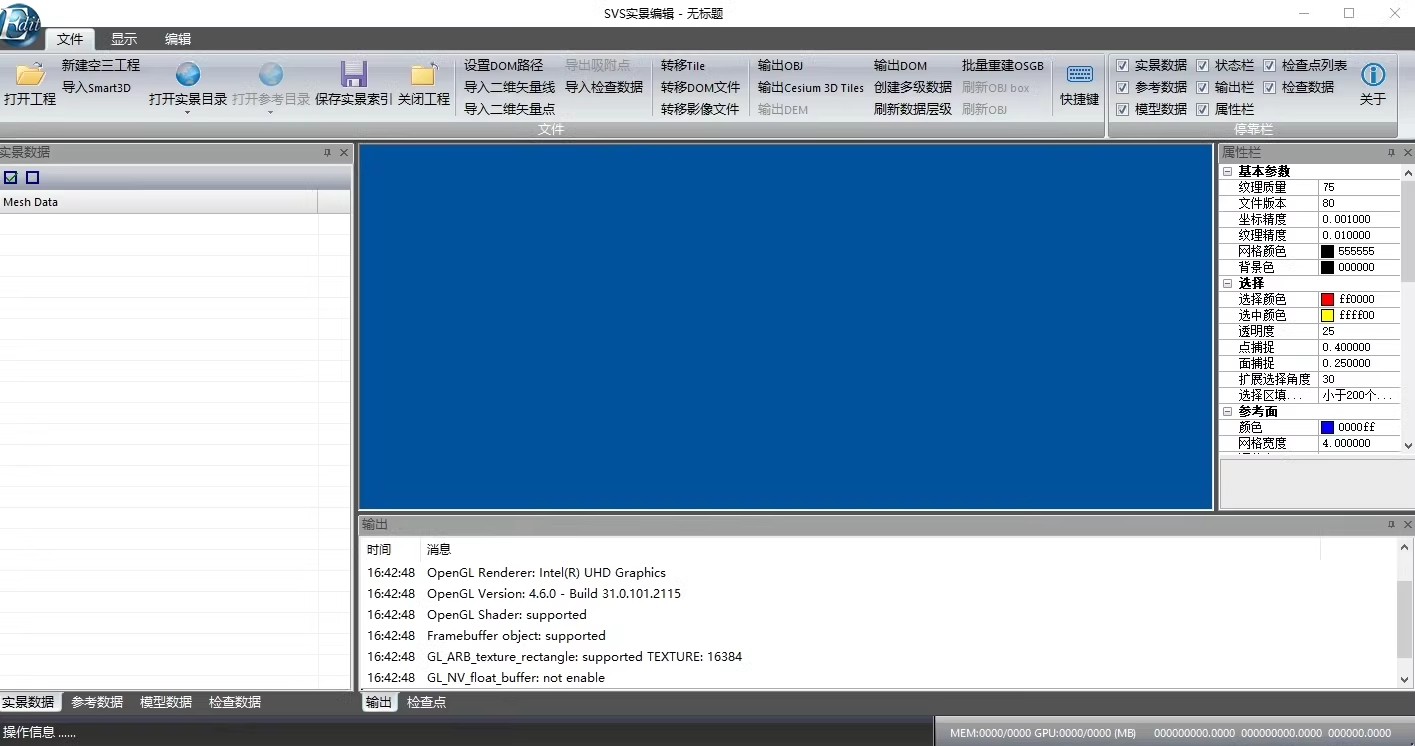Screen dimensions: 1415x746
Task: Click 转移Tile button
Action: click(683, 65)
